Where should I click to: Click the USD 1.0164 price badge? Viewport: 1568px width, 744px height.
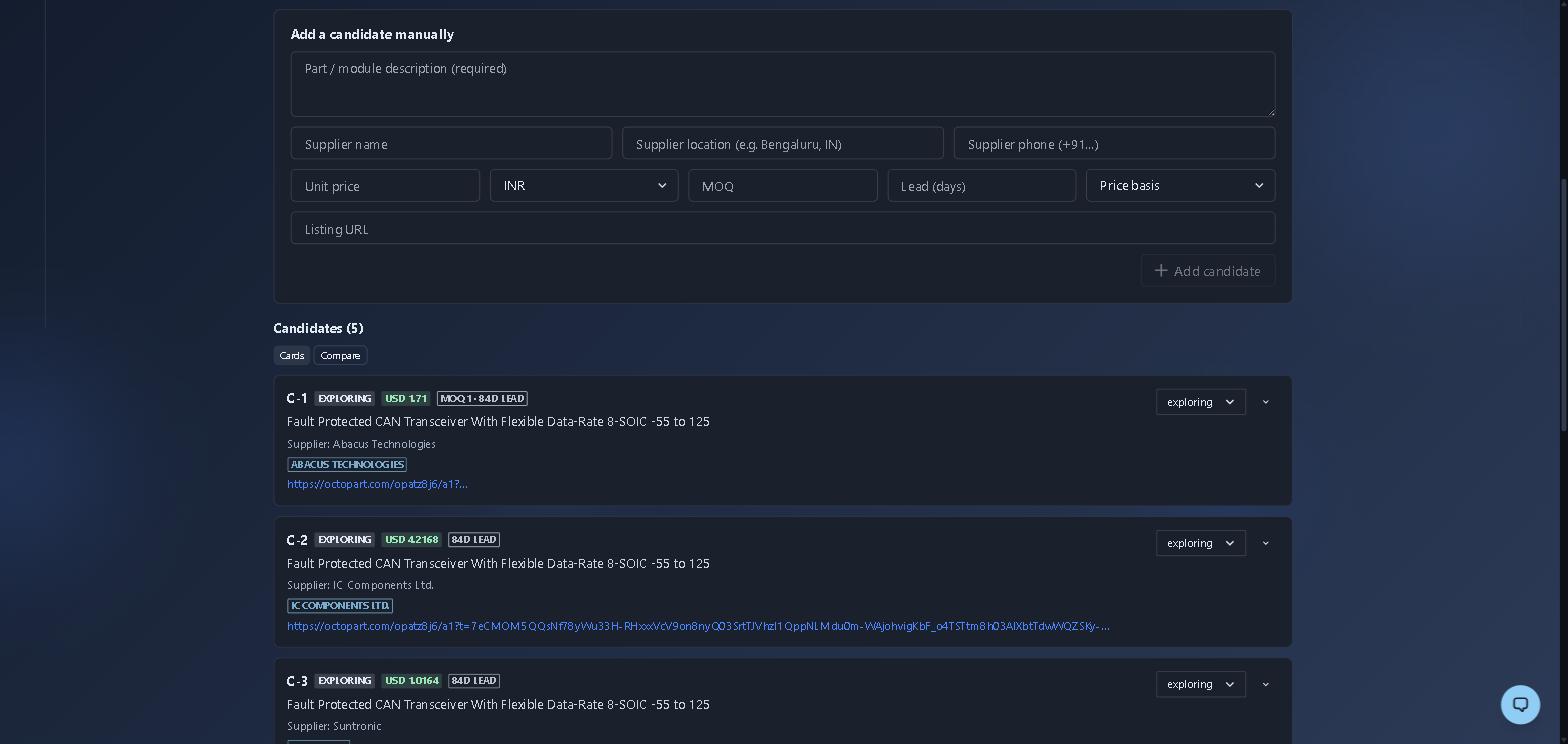(411, 681)
